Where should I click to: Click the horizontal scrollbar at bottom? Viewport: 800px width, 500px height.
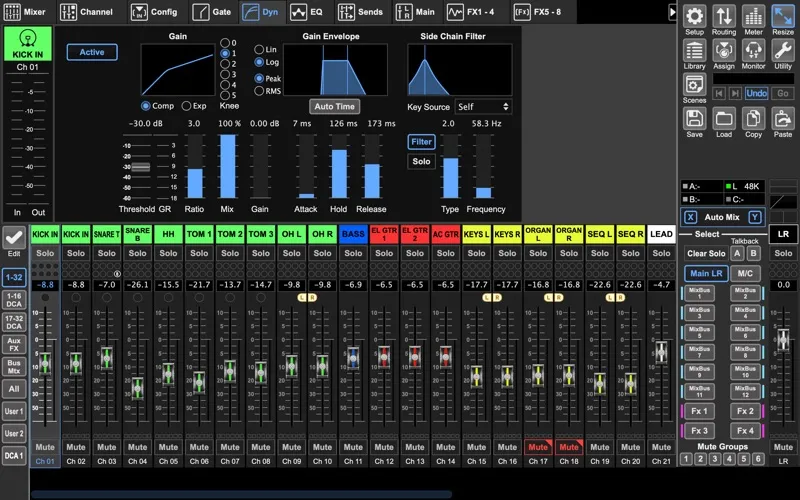pos(241,494)
